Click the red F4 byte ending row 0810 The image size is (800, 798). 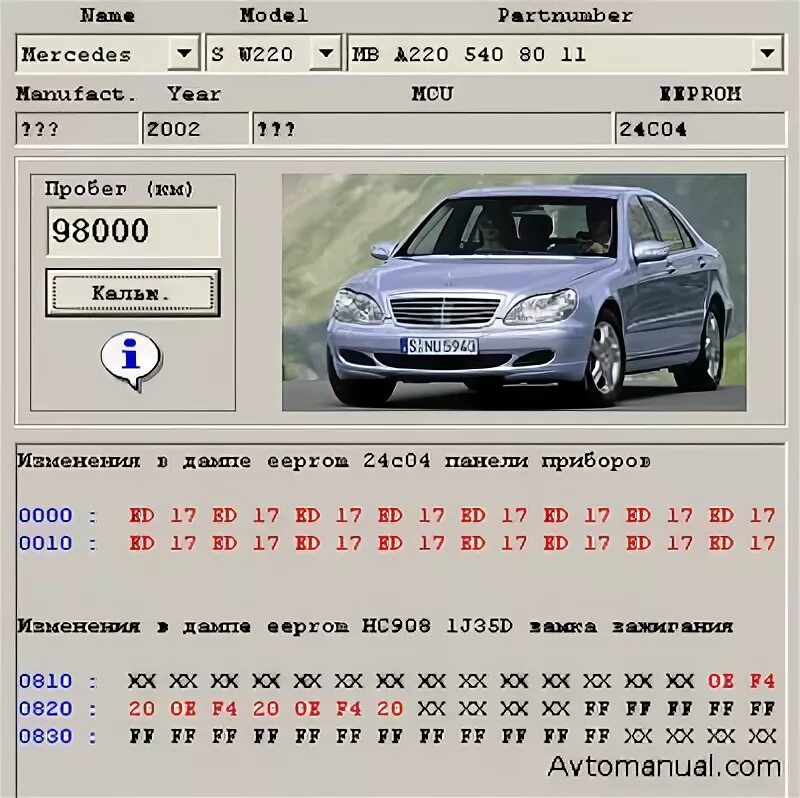click(762, 681)
